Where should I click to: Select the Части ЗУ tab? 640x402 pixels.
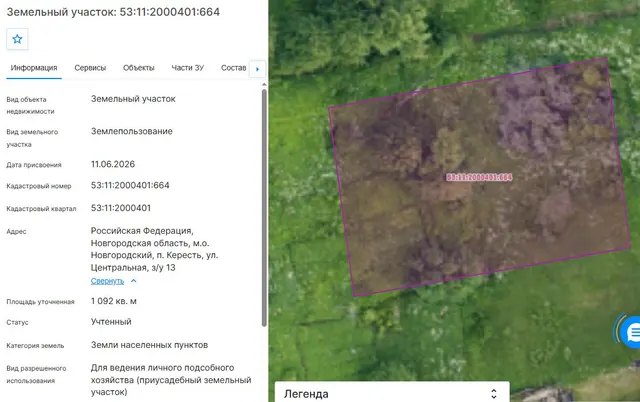[x=188, y=68]
